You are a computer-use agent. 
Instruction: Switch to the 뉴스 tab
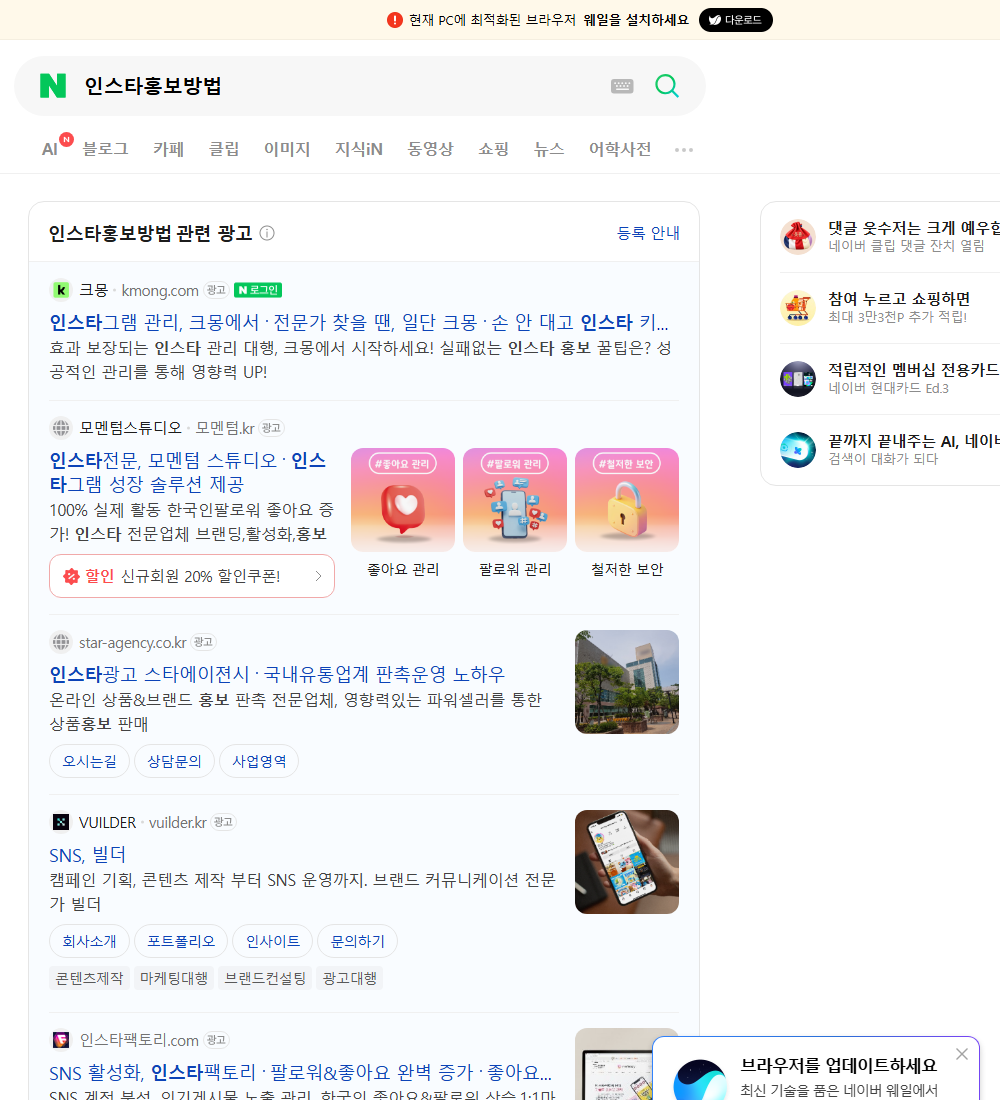pos(549,149)
